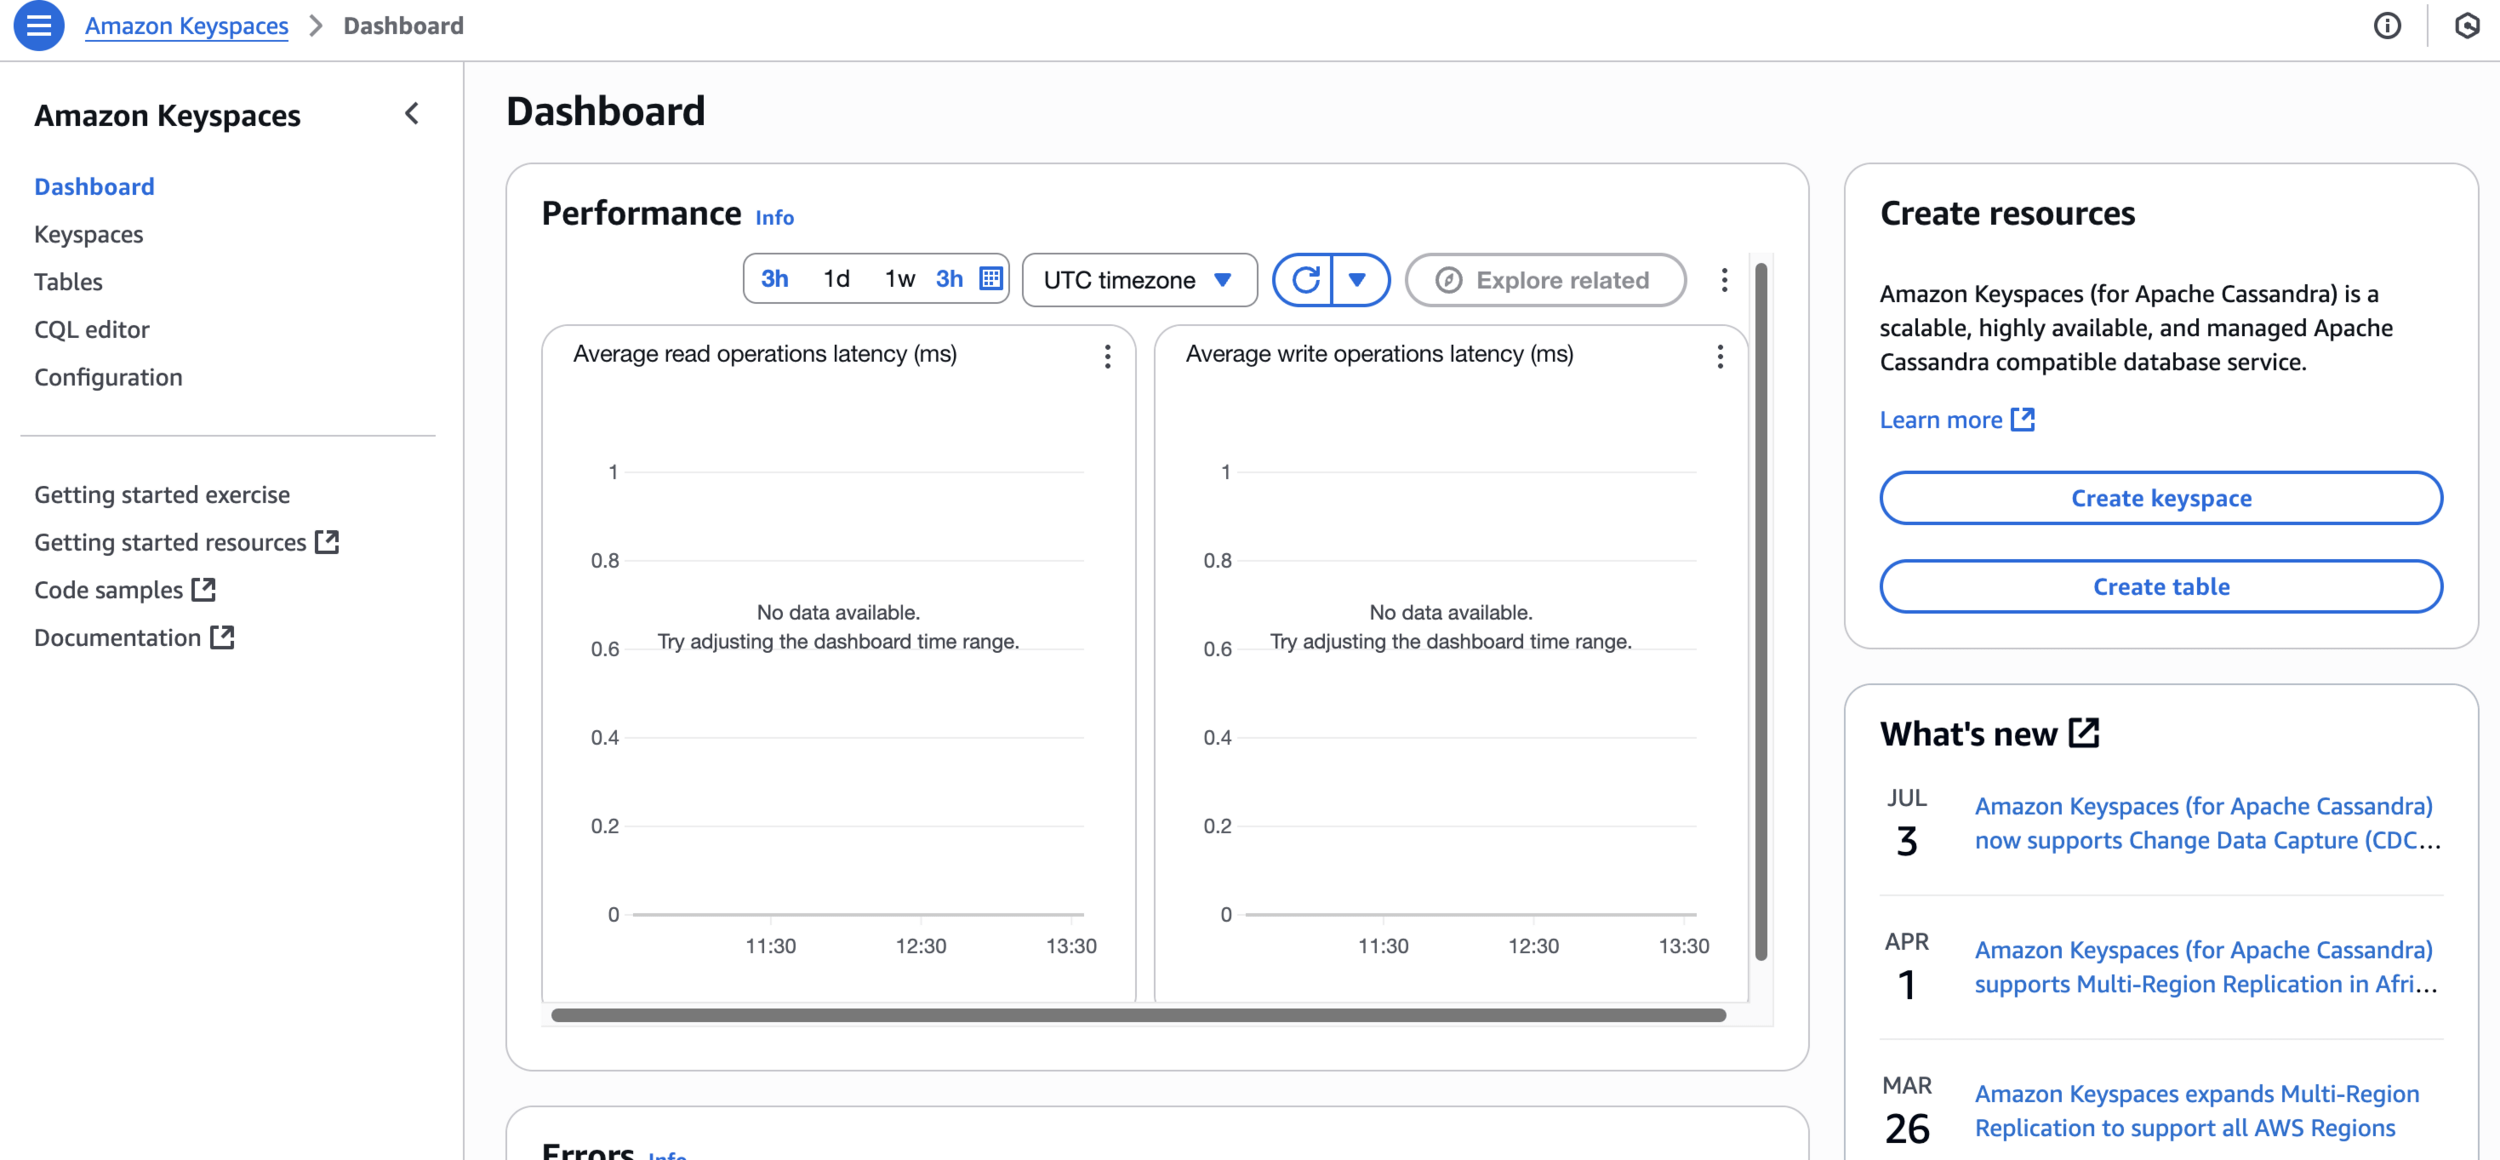Expand the UTC timezone dropdown
Viewport: 2500px width, 1160px height.
tap(1139, 280)
